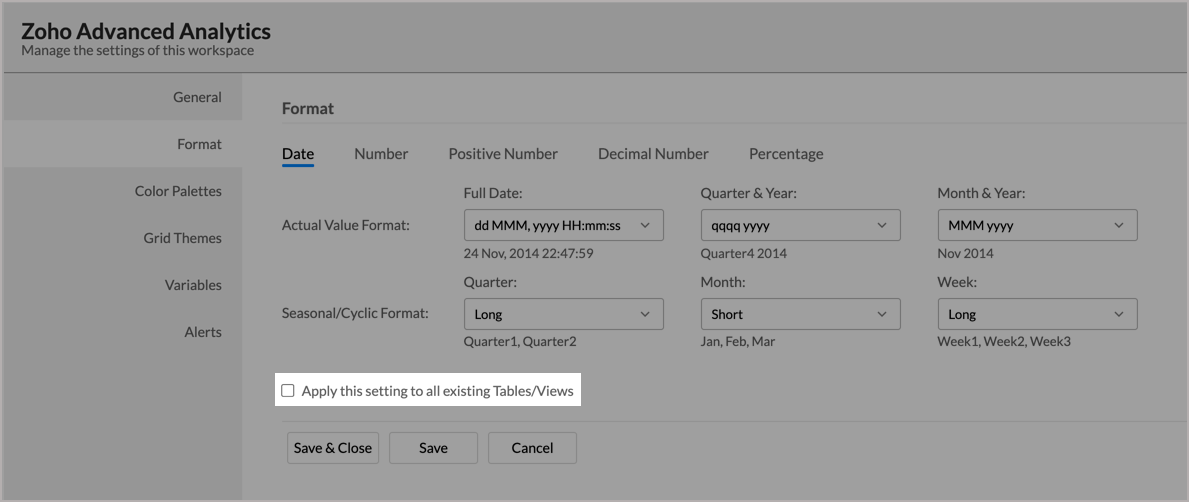Cancel the format changes

point(532,447)
